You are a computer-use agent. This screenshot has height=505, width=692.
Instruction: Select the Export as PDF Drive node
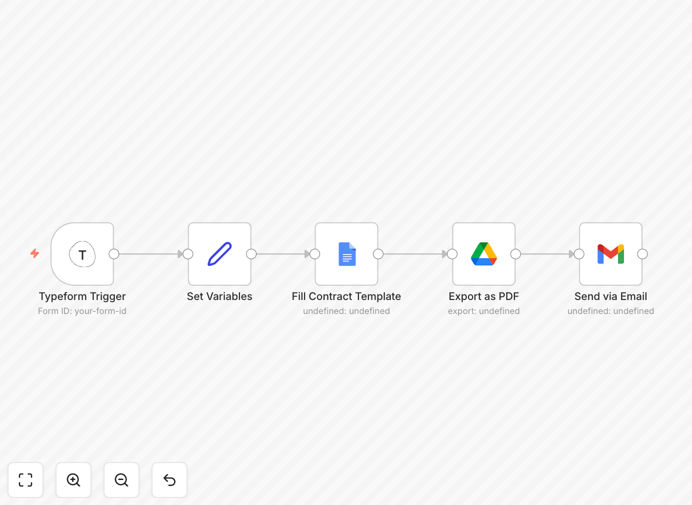484,254
